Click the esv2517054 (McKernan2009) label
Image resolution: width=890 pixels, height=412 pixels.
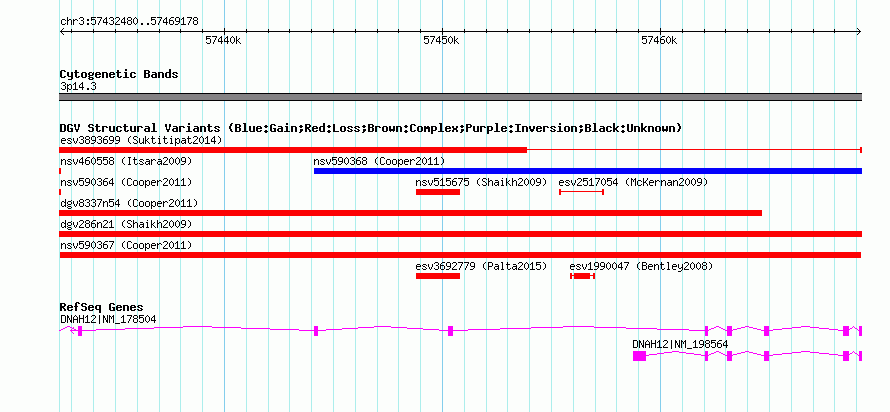point(633,182)
